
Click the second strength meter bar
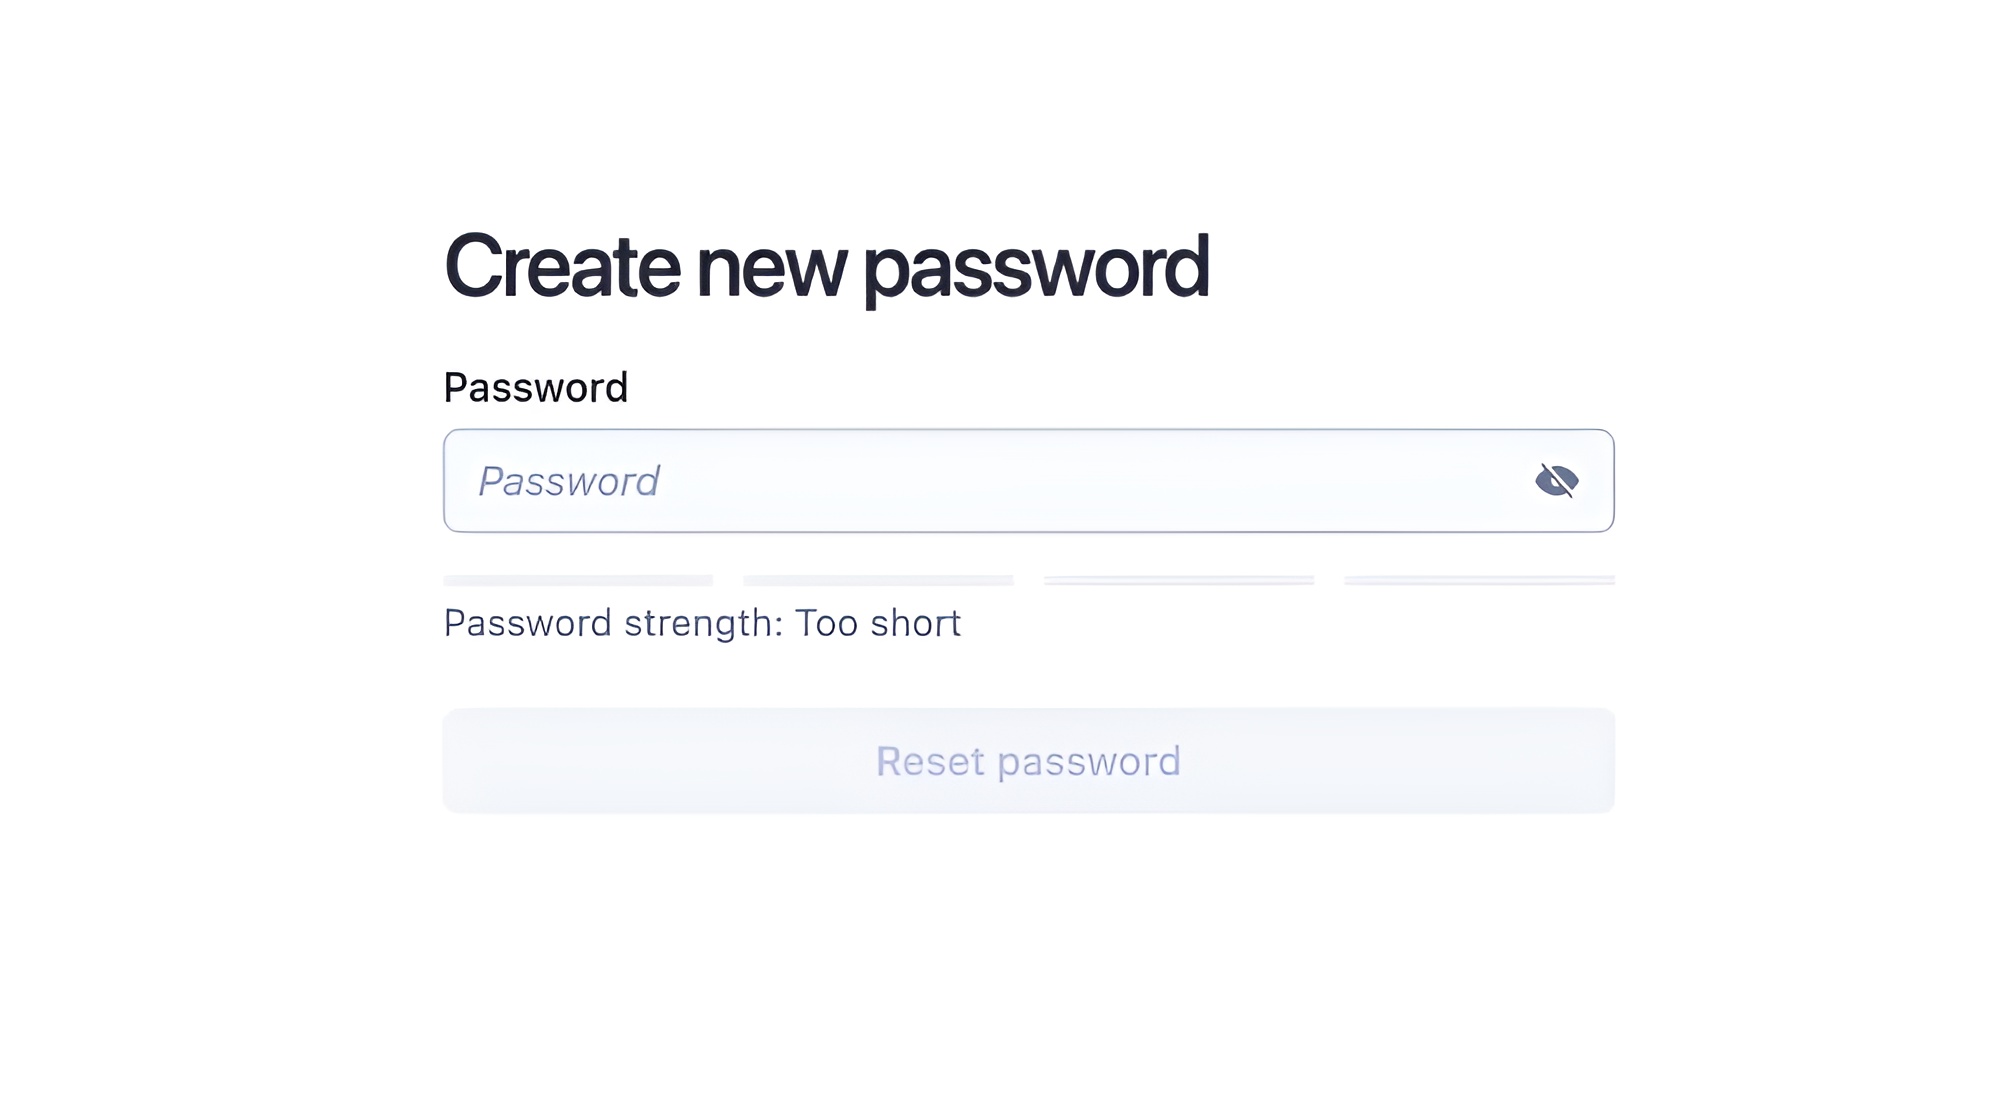[x=878, y=580]
